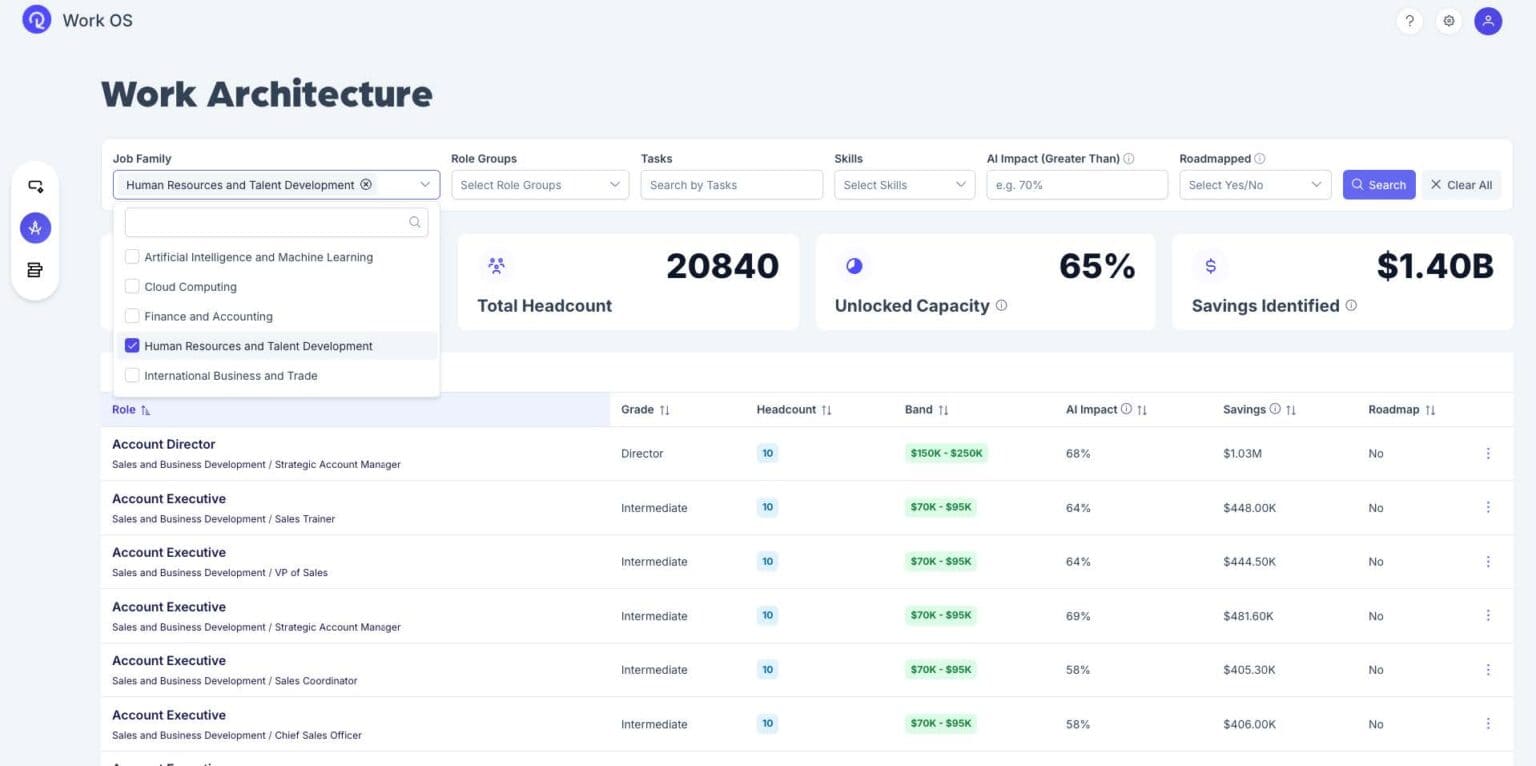
Task: Open application settings gear icon
Action: pos(1449,20)
